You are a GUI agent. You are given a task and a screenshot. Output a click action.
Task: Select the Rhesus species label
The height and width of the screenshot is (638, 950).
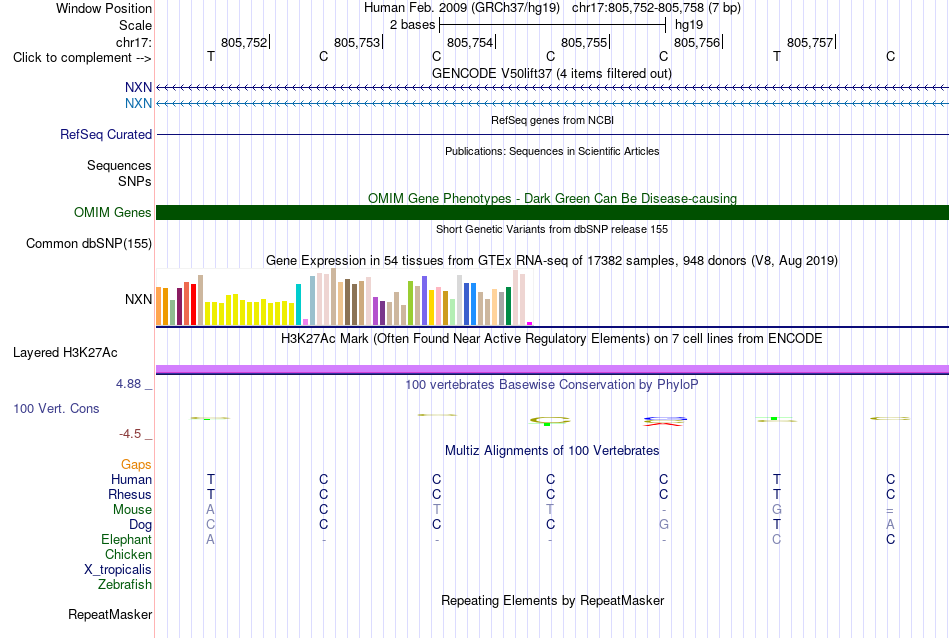(x=130, y=494)
